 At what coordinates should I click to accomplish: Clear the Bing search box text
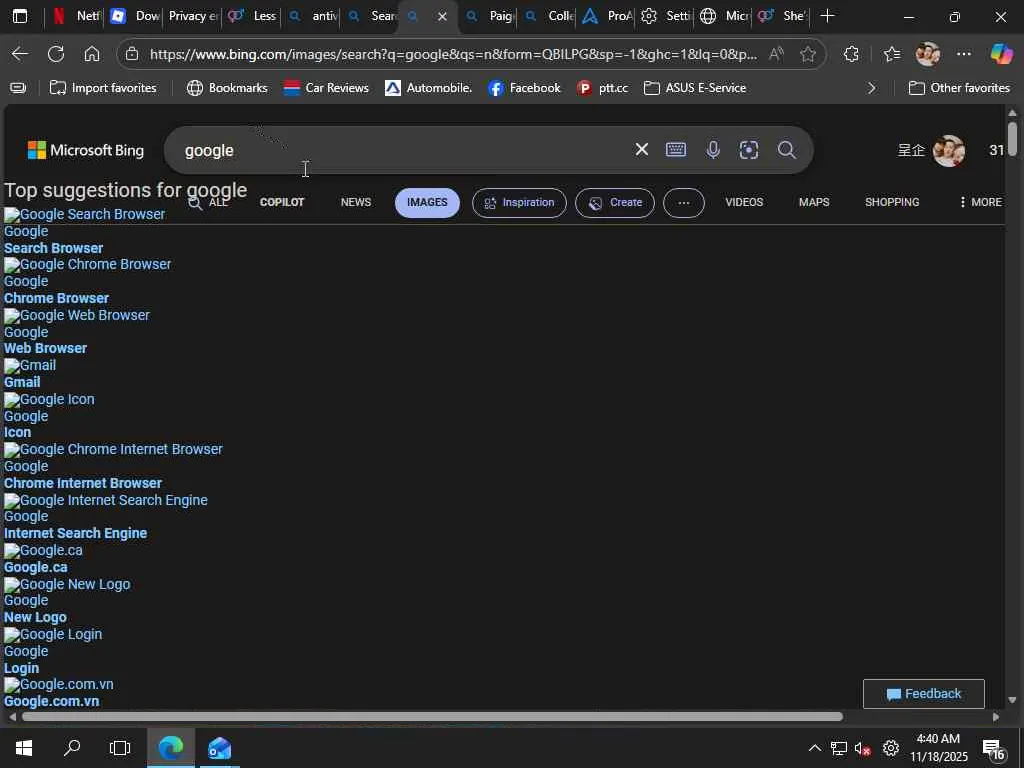tap(641, 150)
